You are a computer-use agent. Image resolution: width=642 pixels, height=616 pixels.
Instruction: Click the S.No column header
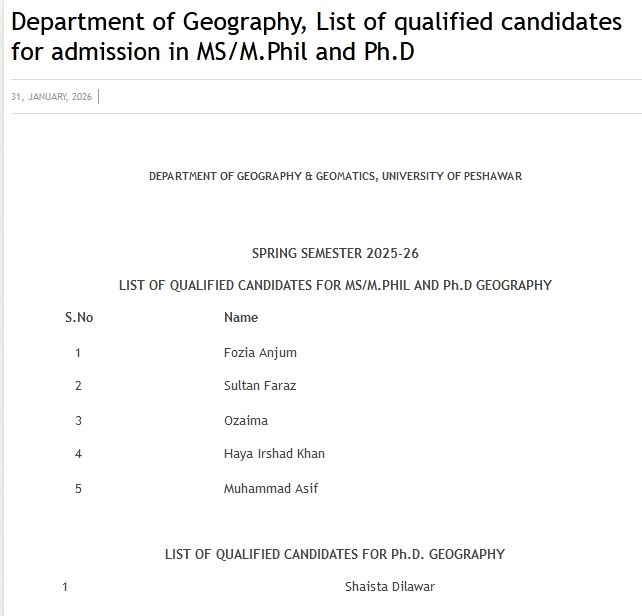pos(79,318)
